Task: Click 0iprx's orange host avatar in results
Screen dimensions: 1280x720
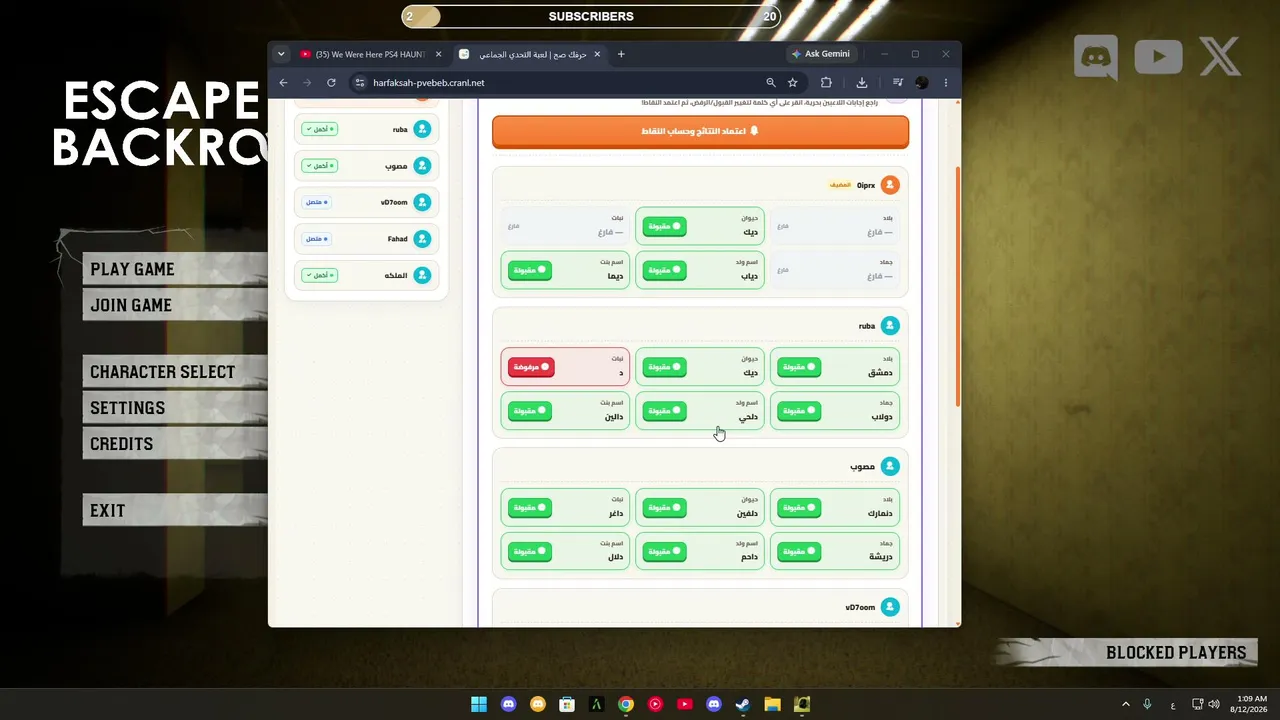Action: pyautogui.click(x=890, y=185)
